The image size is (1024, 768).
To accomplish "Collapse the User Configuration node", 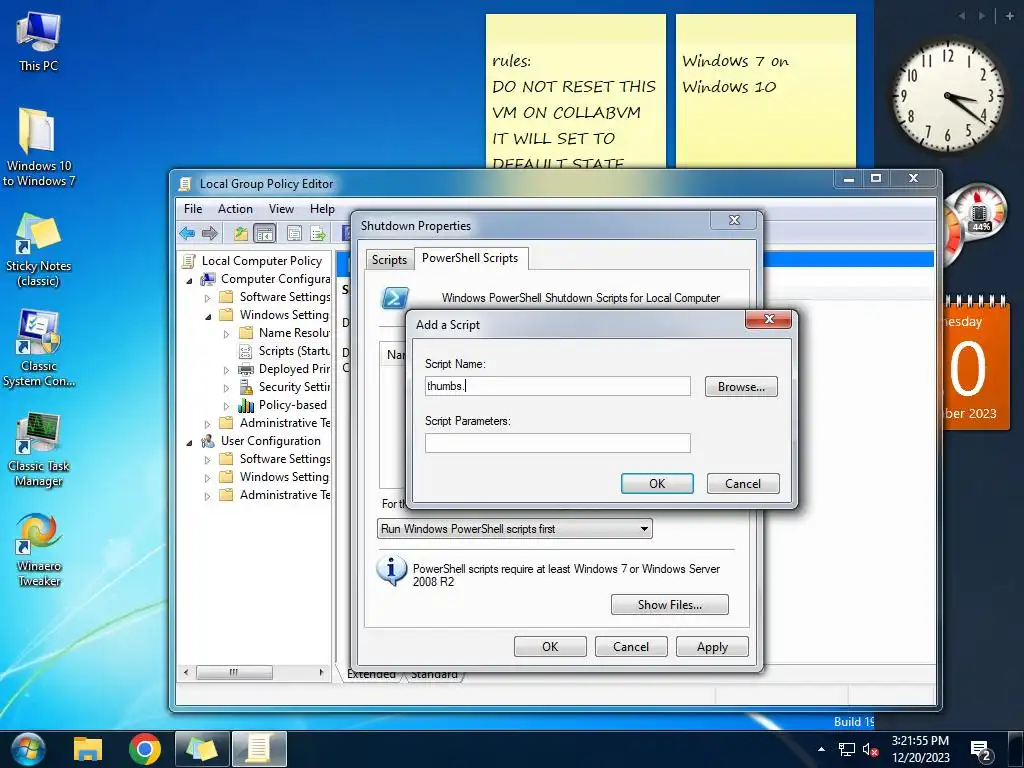I will coord(189,442).
